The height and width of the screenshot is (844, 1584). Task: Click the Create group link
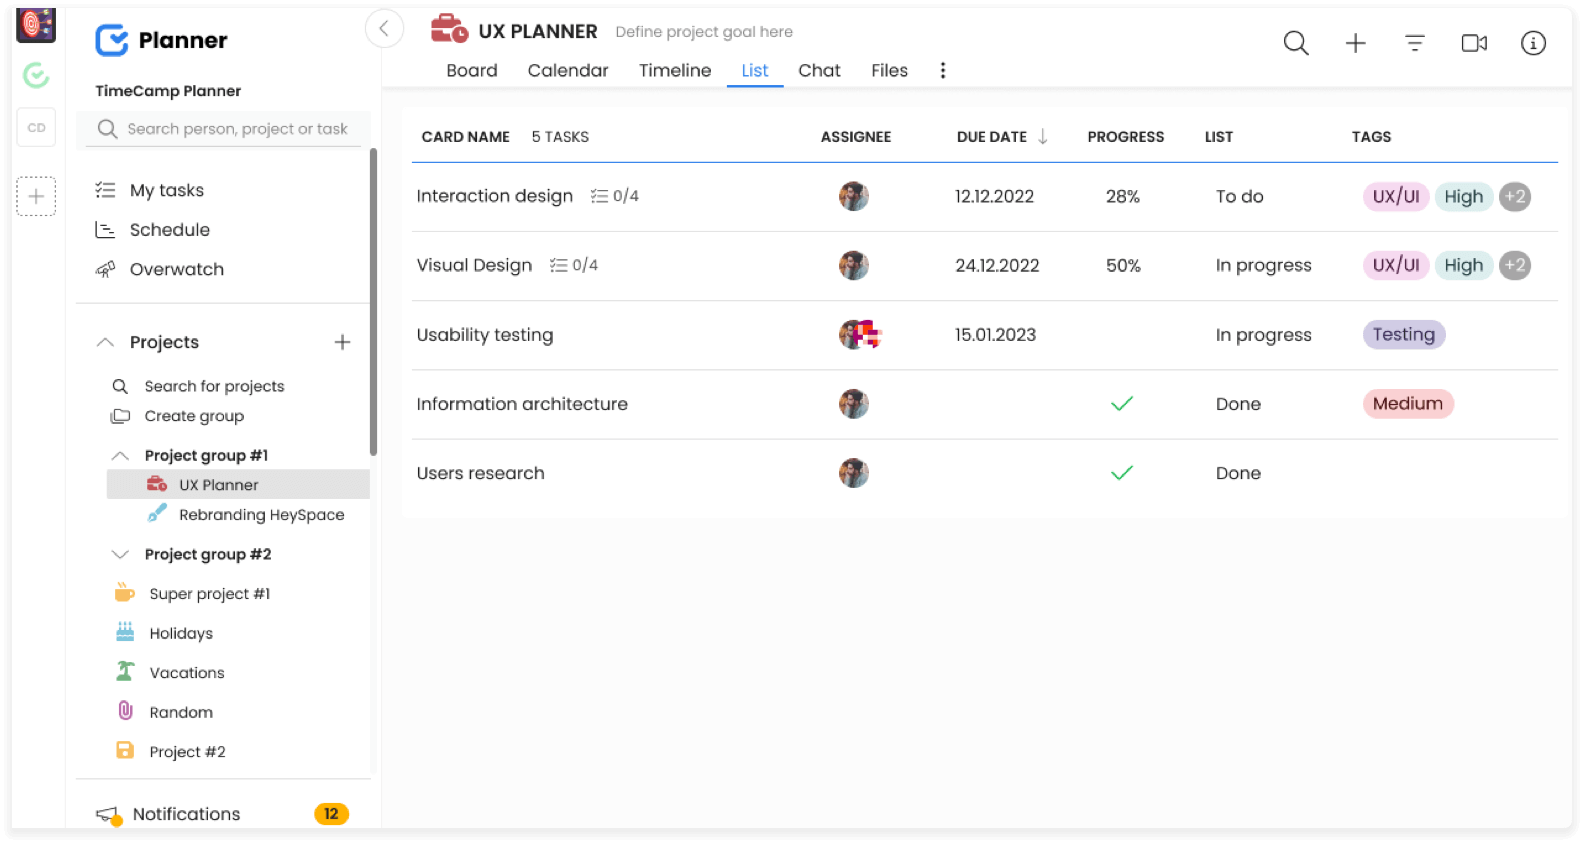[x=194, y=416]
